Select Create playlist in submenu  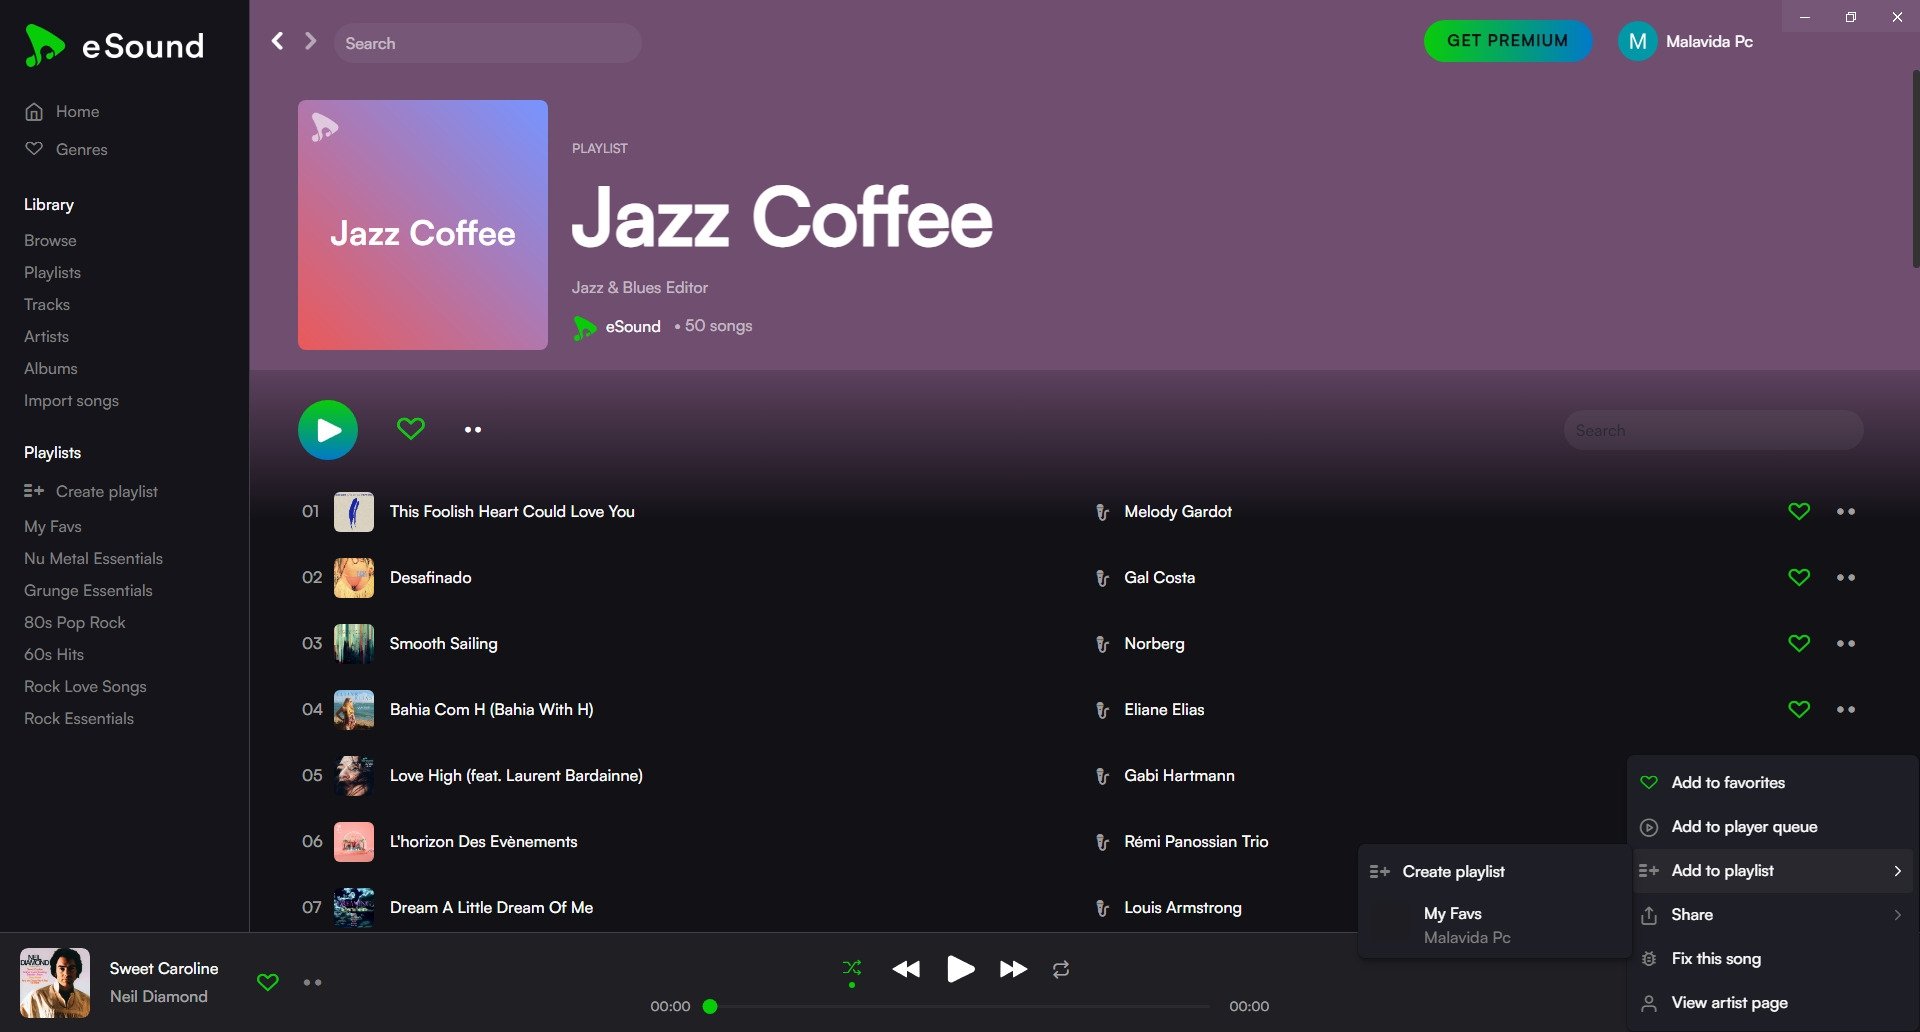pyautogui.click(x=1494, y=871)
